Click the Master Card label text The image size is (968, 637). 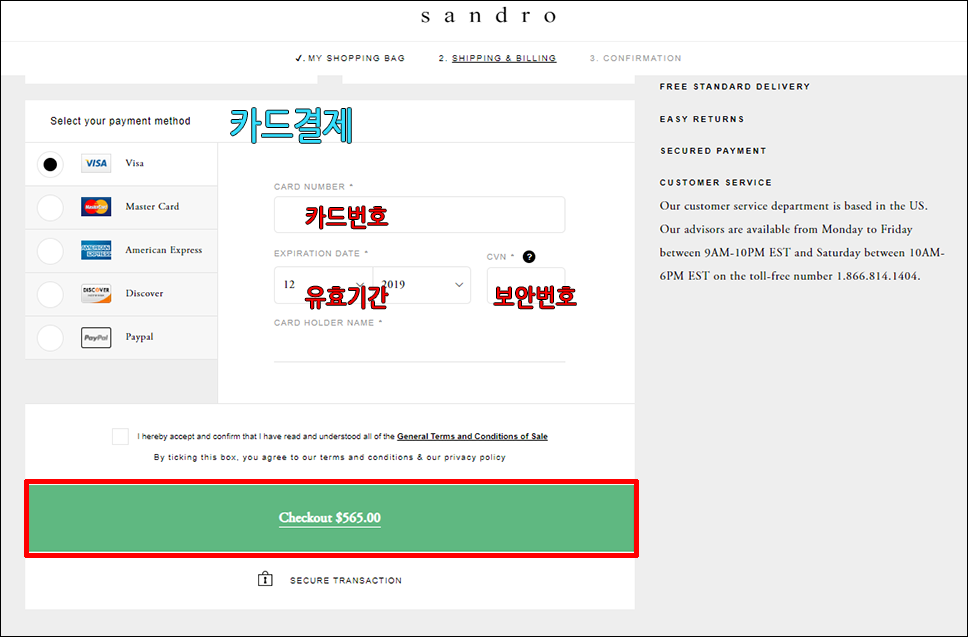point(152,206)
